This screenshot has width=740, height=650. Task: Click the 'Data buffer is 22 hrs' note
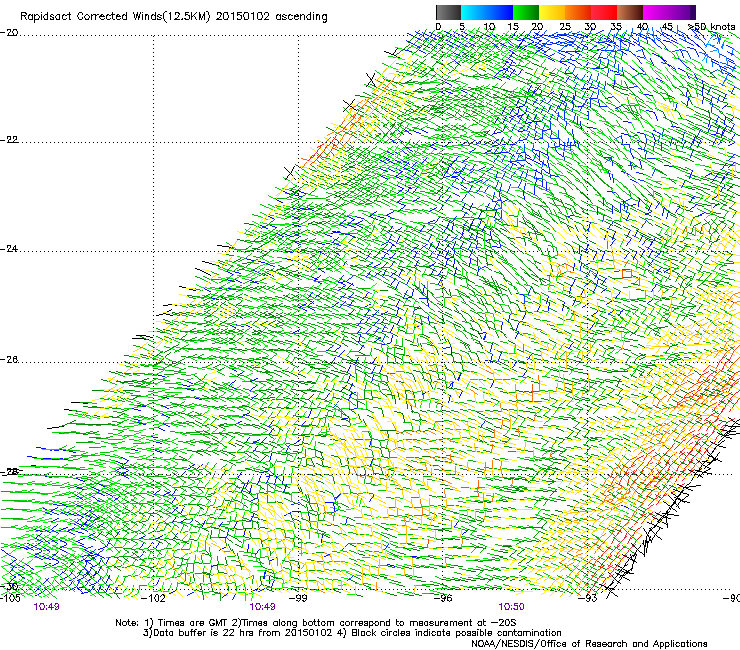[237, 633]
